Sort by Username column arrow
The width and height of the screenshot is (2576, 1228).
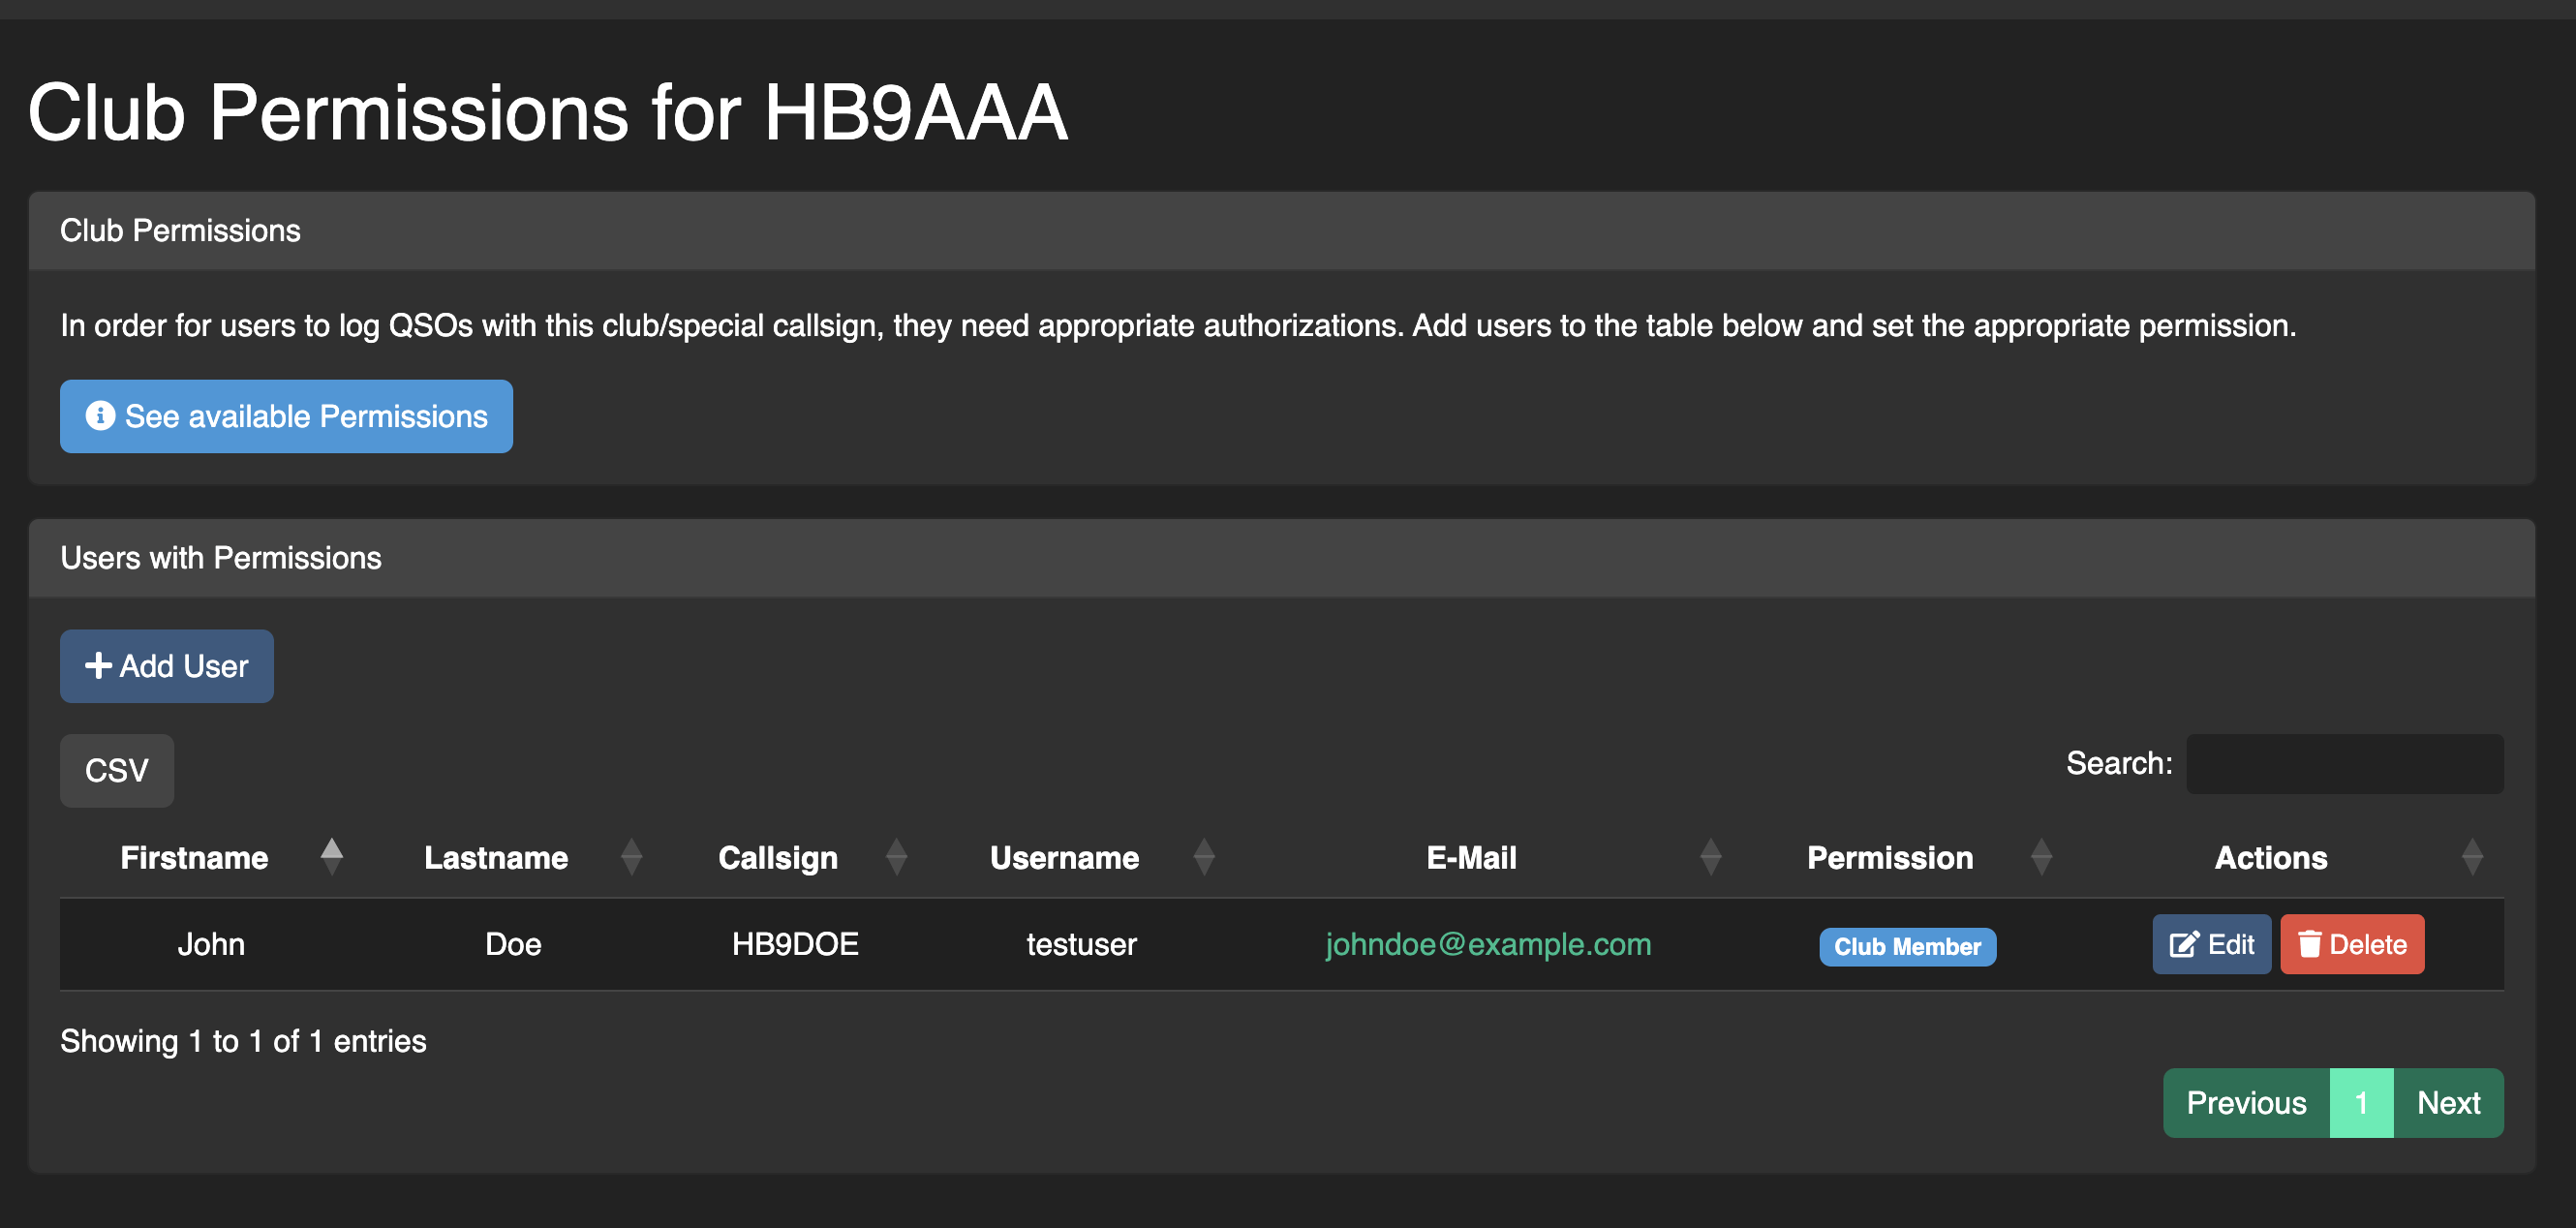[x=1204, y=857]
